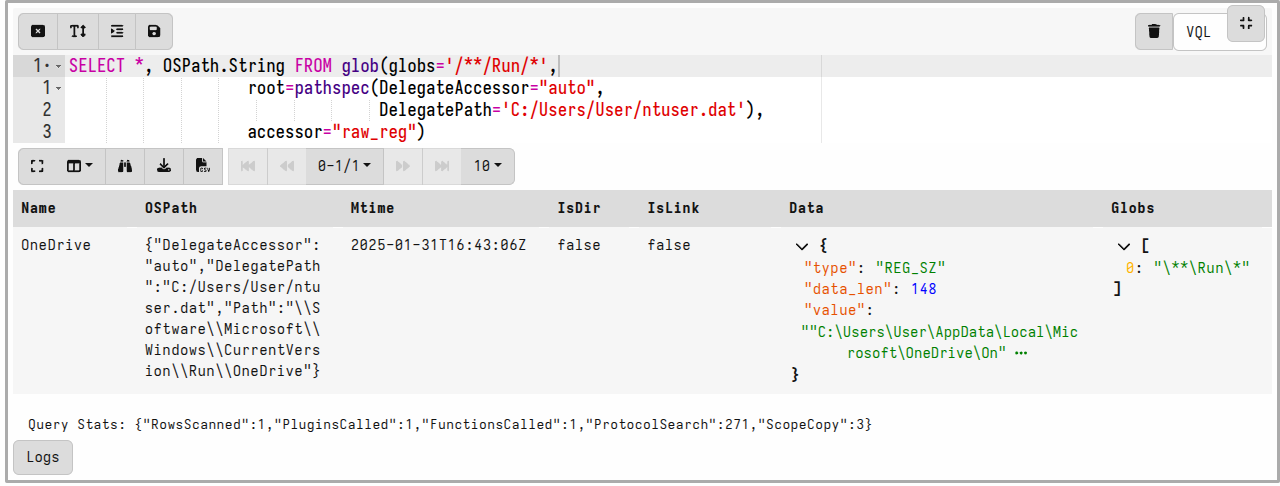Open the binoculars inspect-raw-data icon
Image resolution: width=1280 pixels, height=486 pixels.
pos(125,166)
